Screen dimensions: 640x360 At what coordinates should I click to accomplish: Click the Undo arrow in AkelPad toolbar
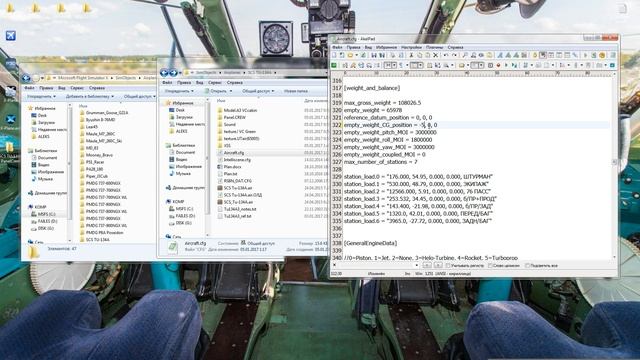coord(446,55)
